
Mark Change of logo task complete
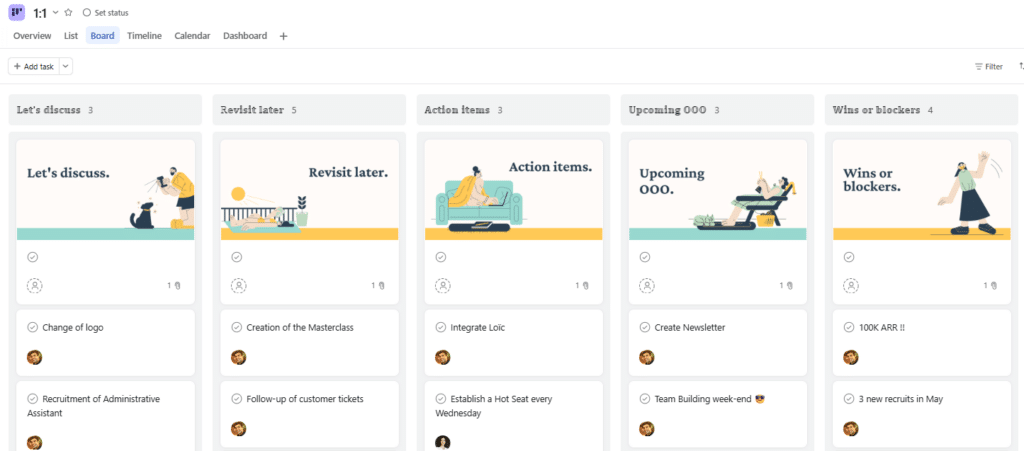pos(33,327)
